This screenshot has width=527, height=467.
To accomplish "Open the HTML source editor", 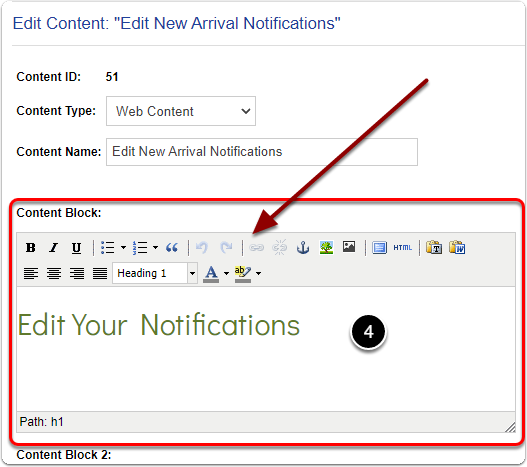I will tap(402, 248).
